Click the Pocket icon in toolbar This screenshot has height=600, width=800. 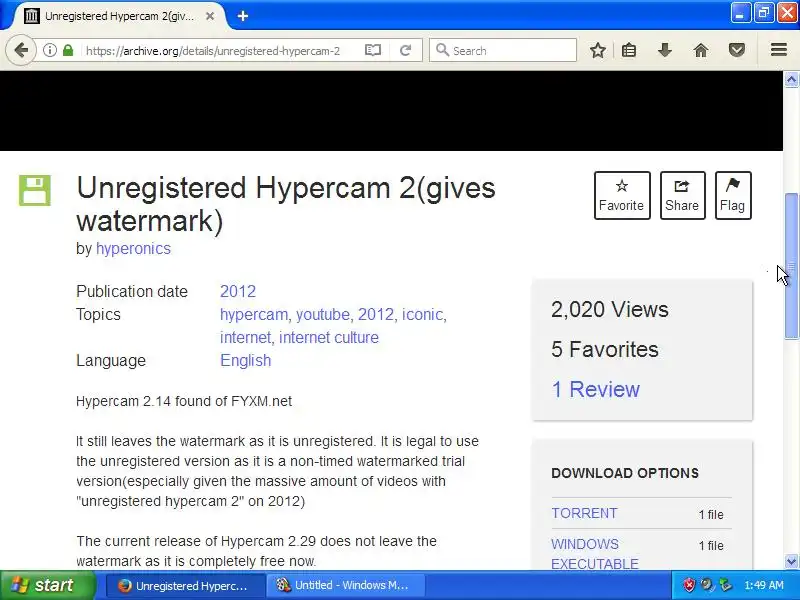coord(736,50)
